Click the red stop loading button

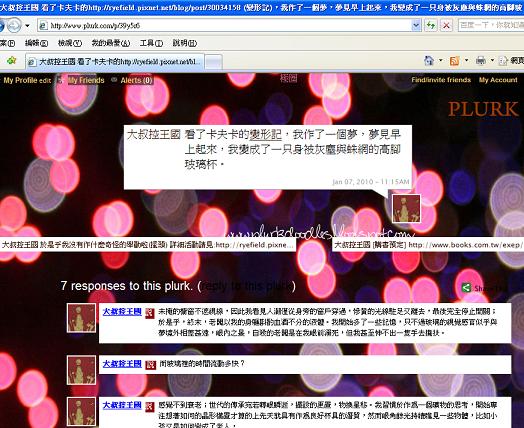point(446,25)
